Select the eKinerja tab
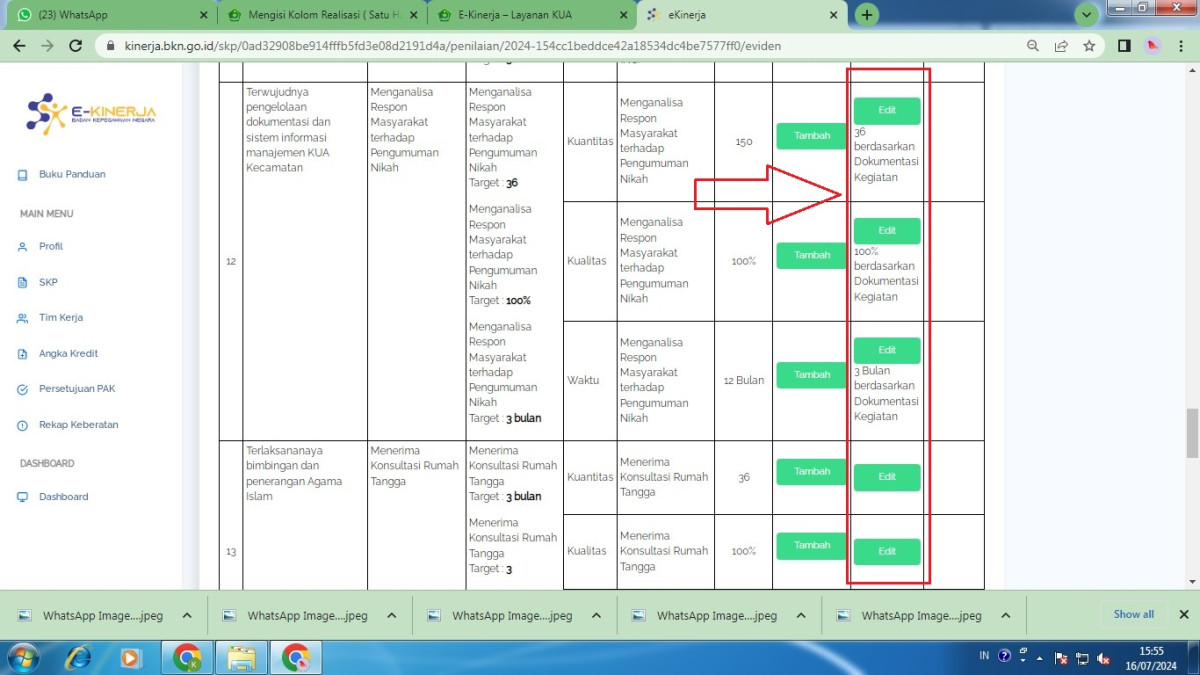This screenshot has width=1200, height=675. pyautogui.click(x=743, y=15)
